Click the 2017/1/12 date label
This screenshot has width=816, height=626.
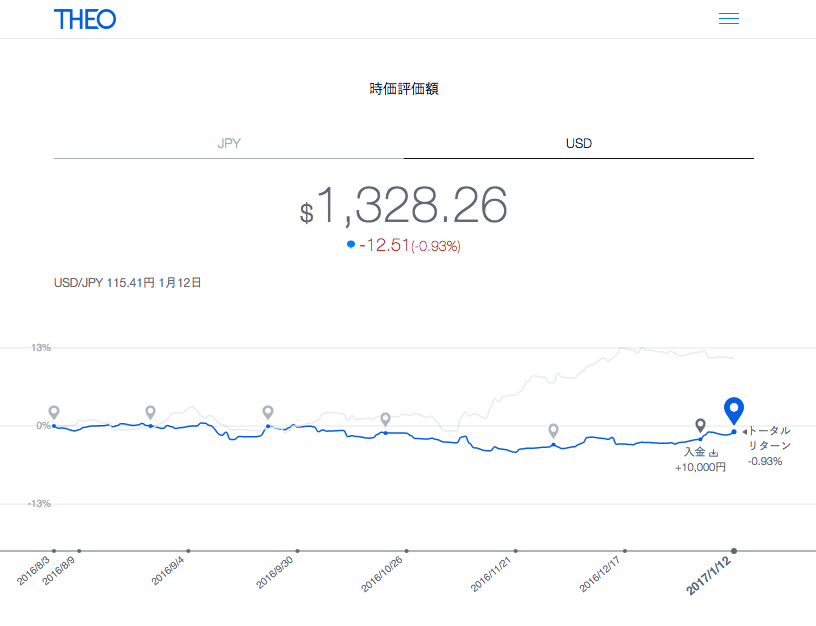tap(708, 575)
